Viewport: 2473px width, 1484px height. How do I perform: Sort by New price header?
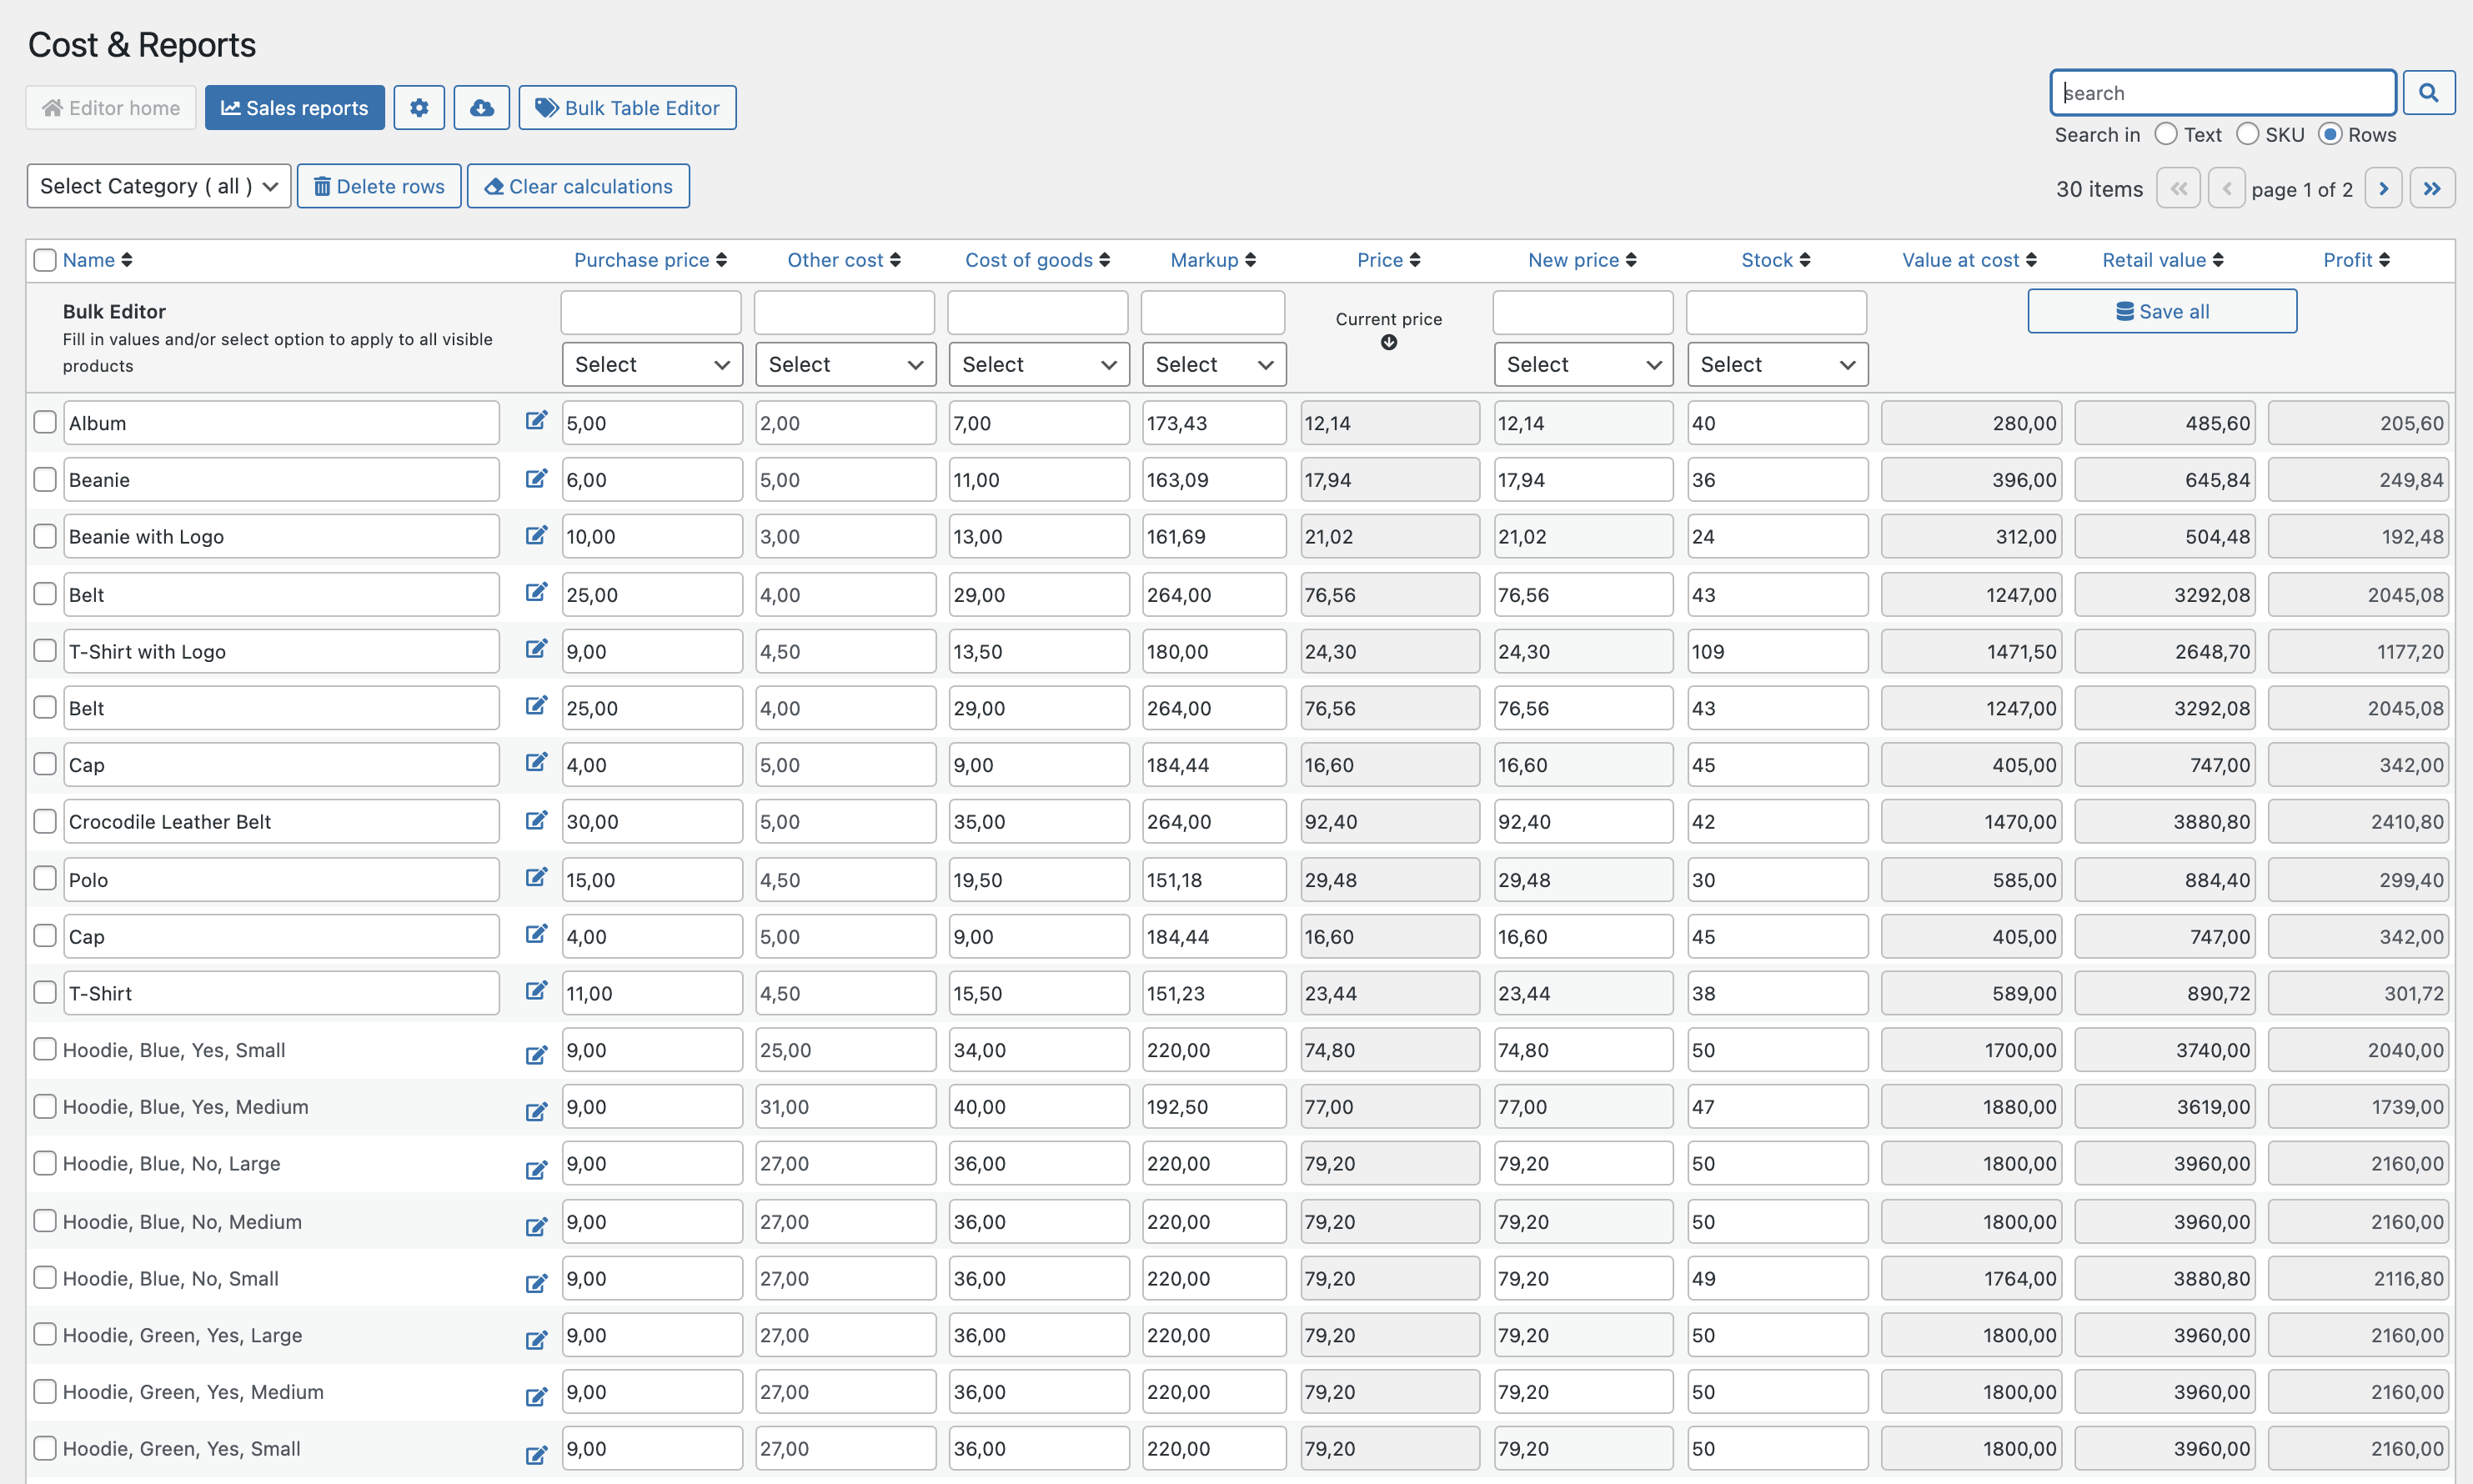pyautogui.click(x=1582, y=260)
